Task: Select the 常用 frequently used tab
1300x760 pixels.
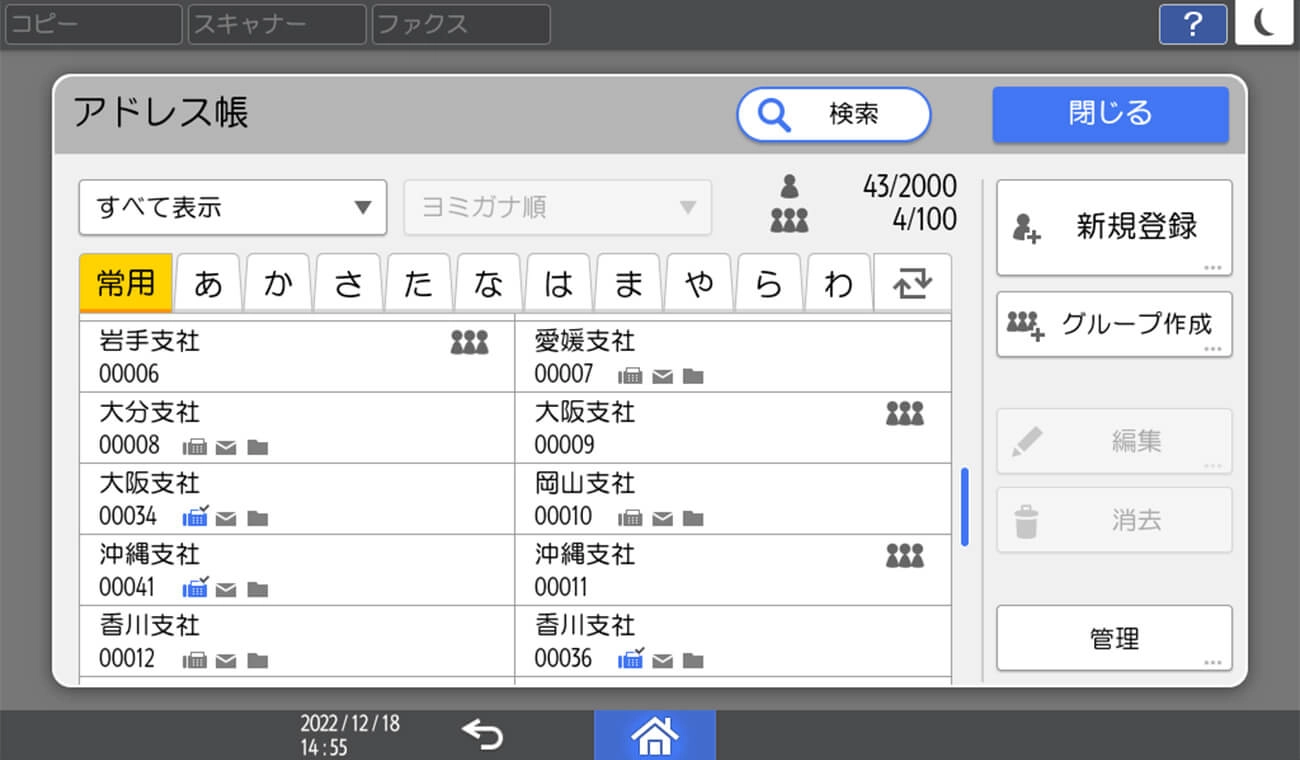Action: (x=124, y=283)
